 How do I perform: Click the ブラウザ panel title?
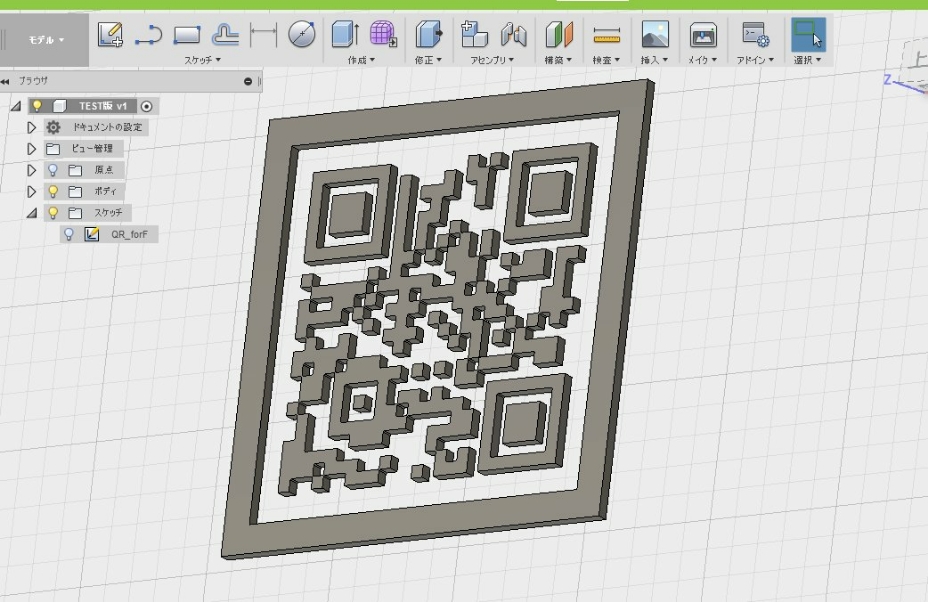coord(33,81)
